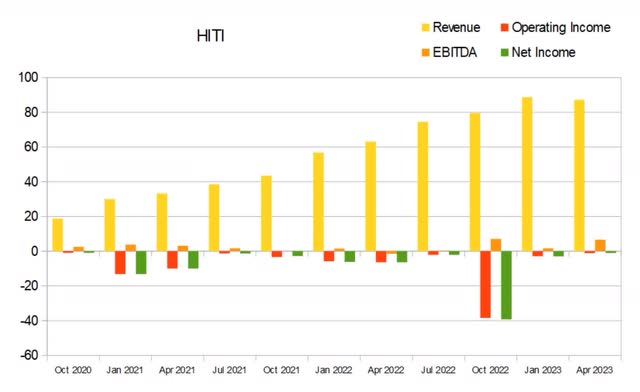Click the Jan 2022 yellow Revenue bar
Screen dimensions: 640x392
pyautogui.click(x=318, y=202)
